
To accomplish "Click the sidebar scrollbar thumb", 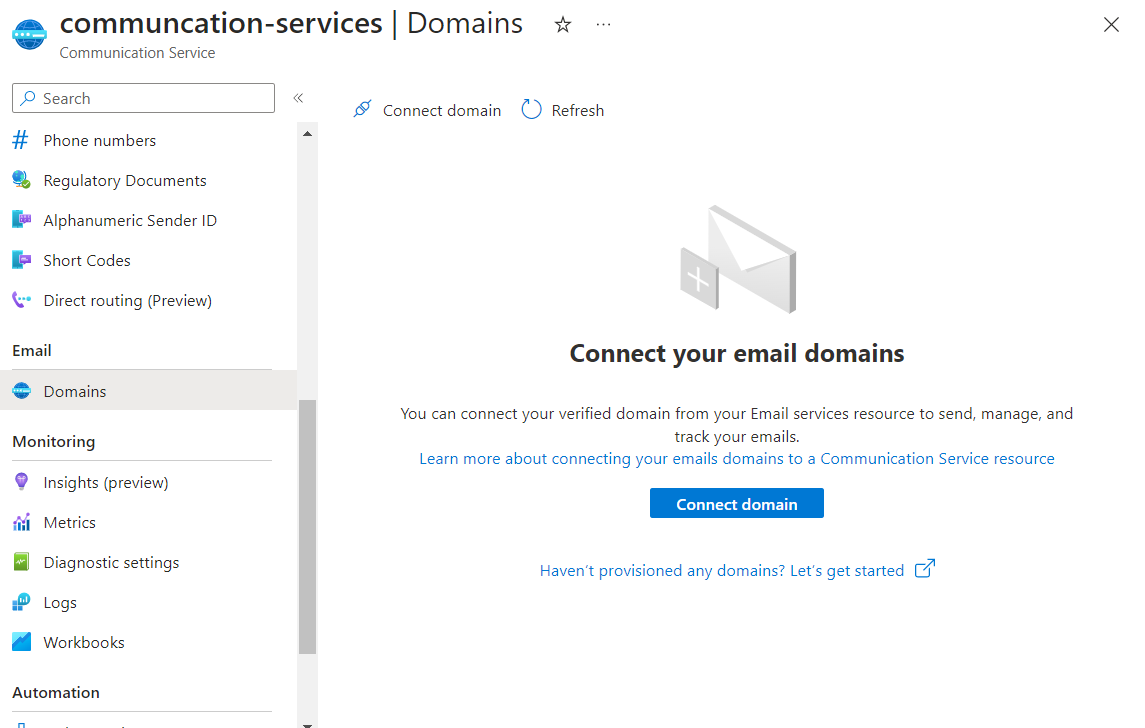I will (x=307, y=526).
